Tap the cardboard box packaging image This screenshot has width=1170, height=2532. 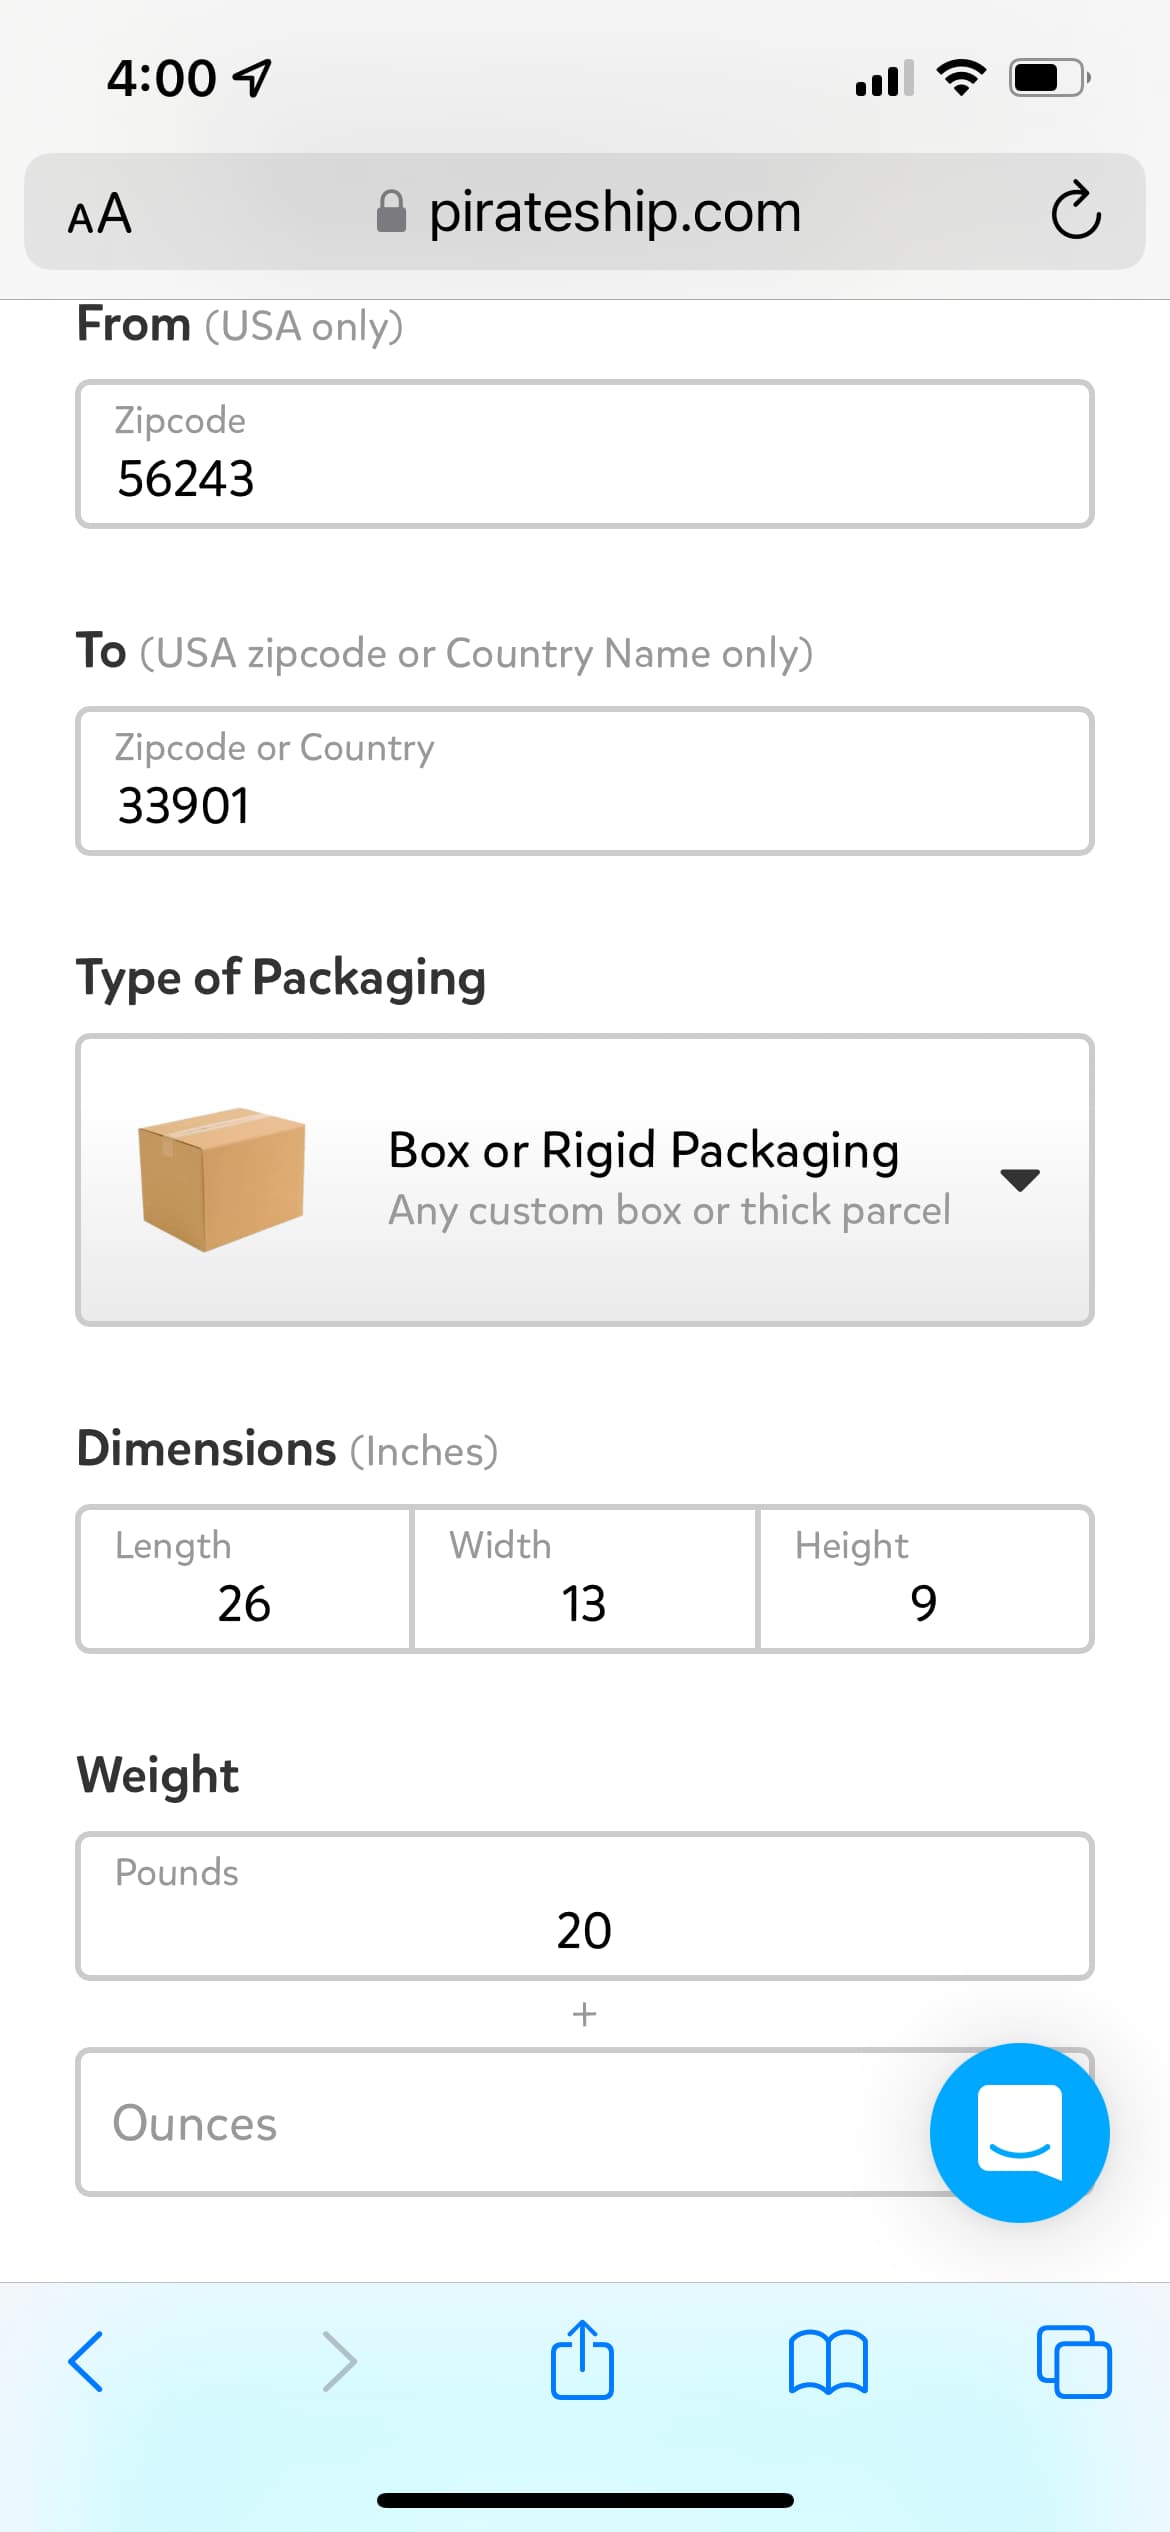pyautogui.click(x=221, y=1179)
